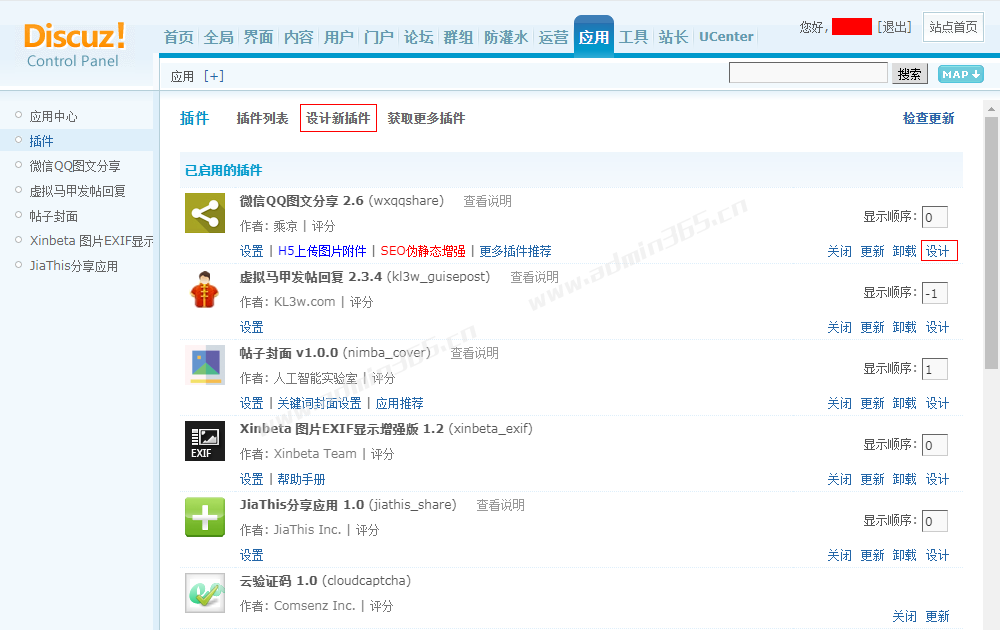Open the 全局 top menu

(219, 37)
